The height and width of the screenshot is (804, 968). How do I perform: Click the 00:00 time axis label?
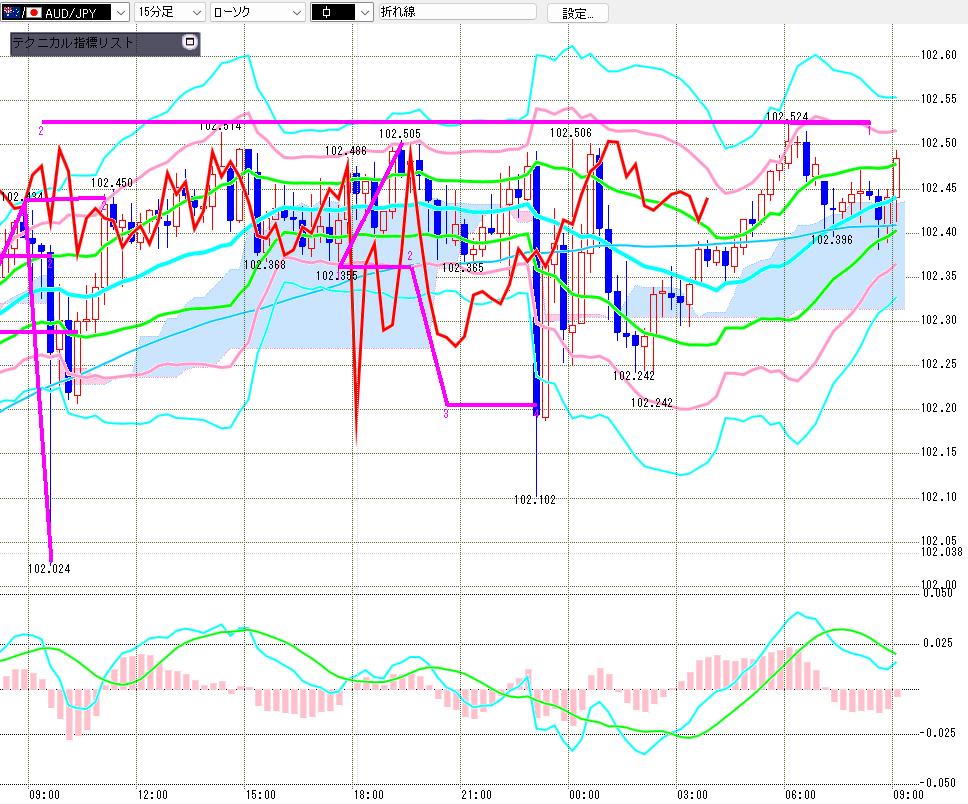584,795
